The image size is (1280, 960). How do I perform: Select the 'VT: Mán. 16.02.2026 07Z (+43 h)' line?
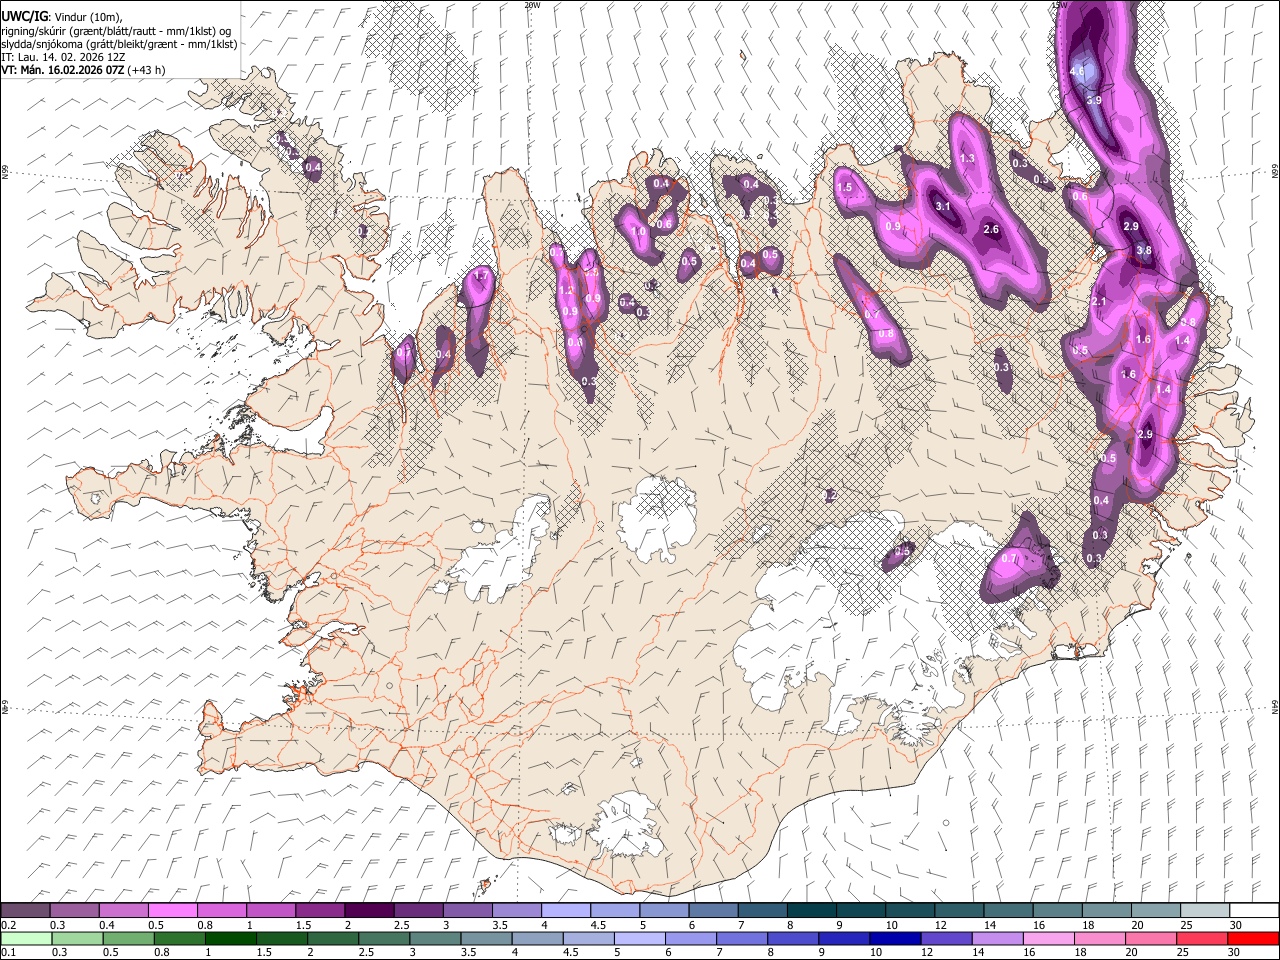(83, 70)
